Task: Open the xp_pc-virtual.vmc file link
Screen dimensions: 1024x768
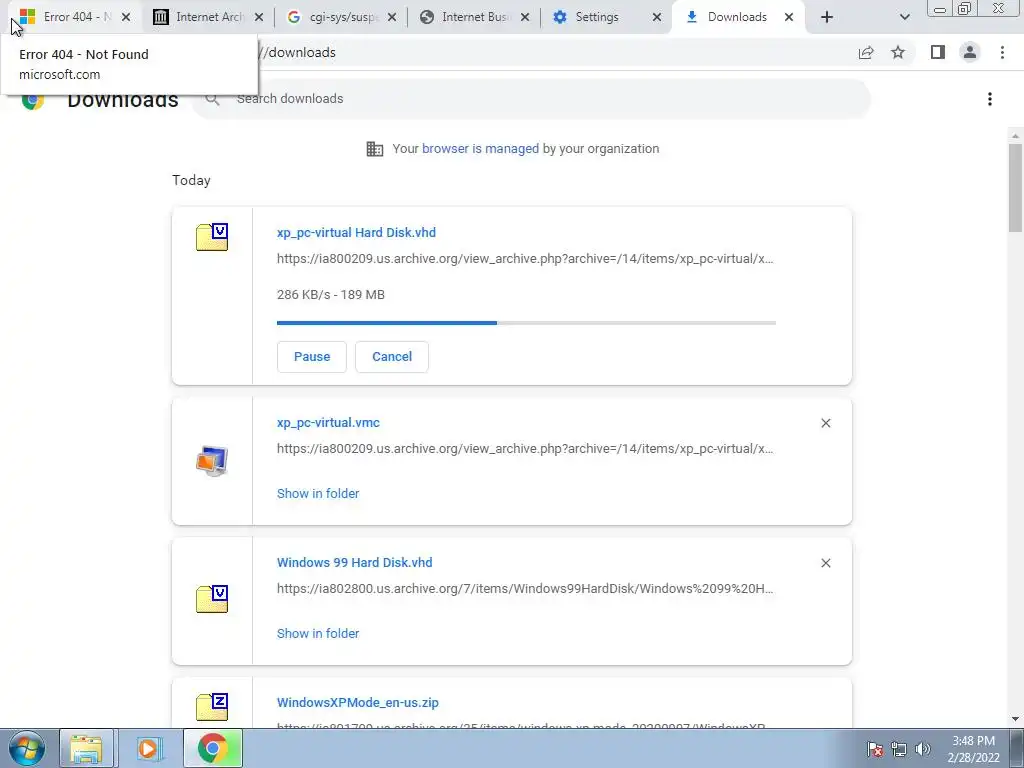Action: click(328, 423)
